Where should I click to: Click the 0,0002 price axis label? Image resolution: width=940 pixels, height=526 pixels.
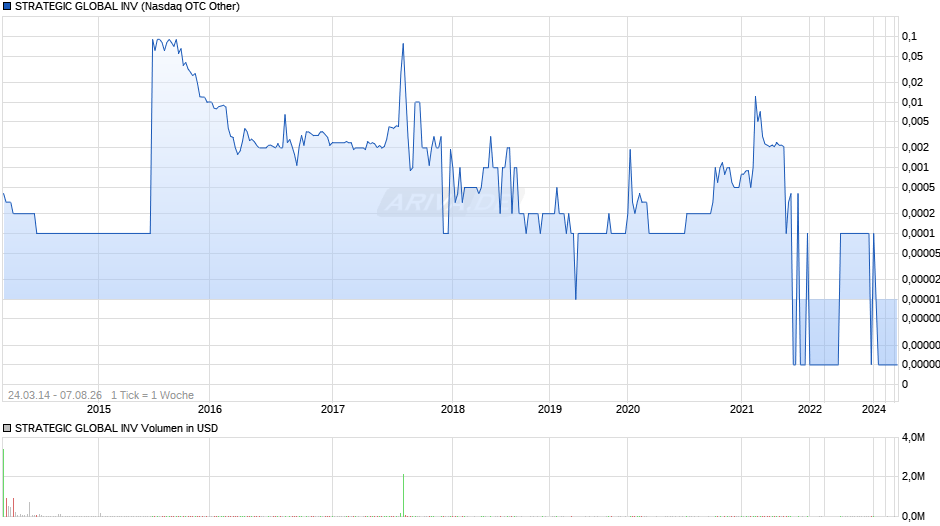pos(918,213)
